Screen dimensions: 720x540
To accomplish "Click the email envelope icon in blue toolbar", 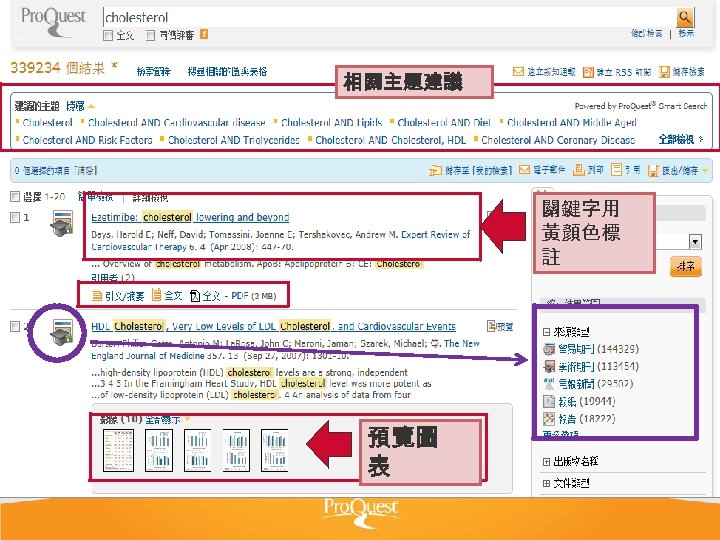I will pos(524,169).
